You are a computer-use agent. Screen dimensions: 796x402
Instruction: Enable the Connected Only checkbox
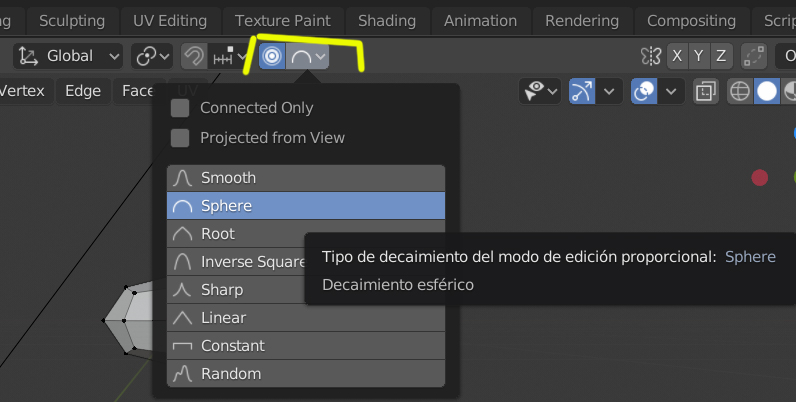pos(180,108)
